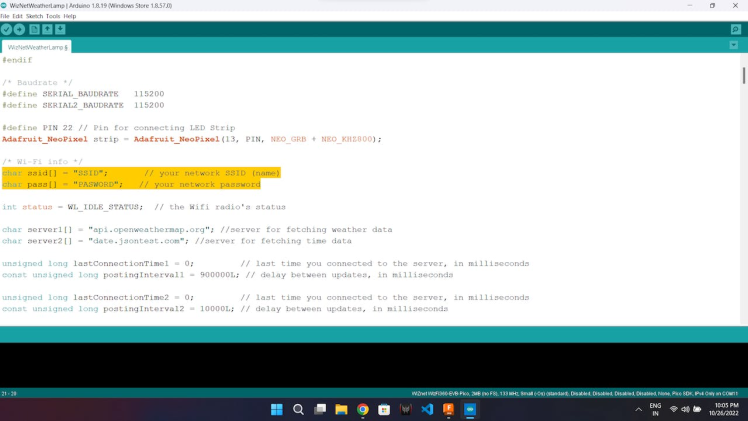Click the SERIAL_BAUDRATE define line
Image resolution: width=748 pixels, height=421 pixels.
(83, 94)
